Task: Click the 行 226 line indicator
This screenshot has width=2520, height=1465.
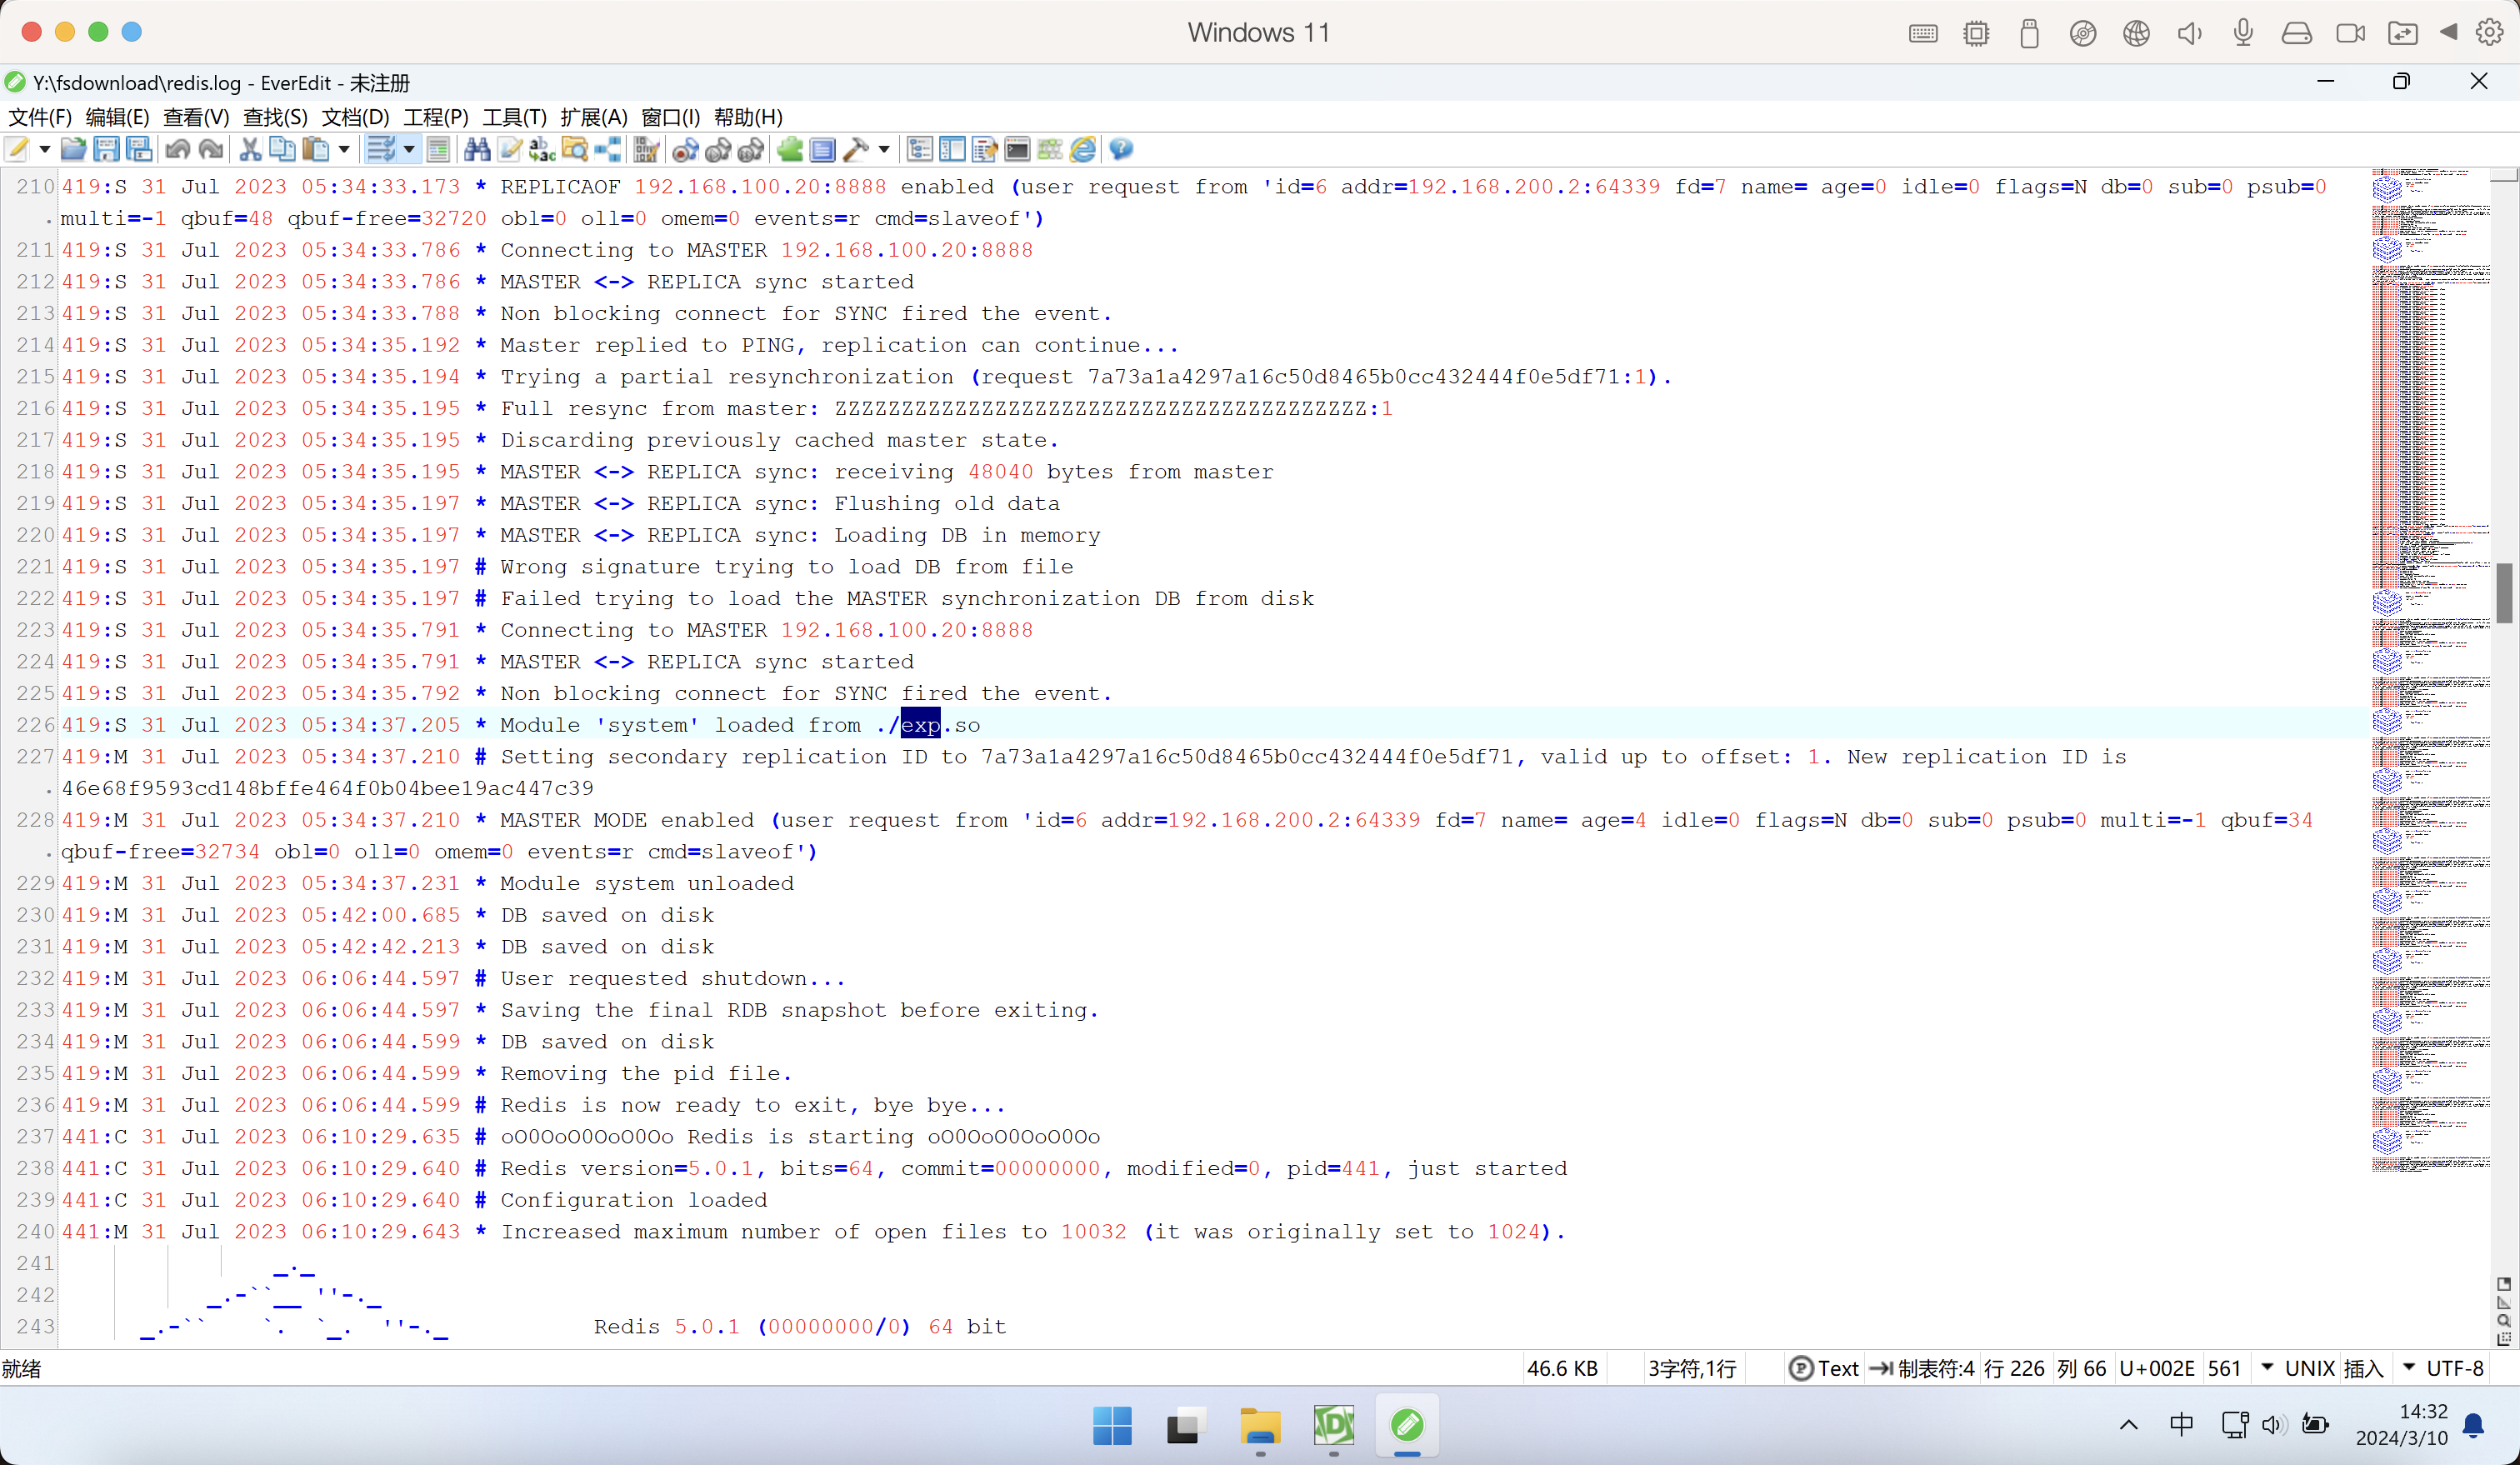Action: (2014, 1368)
